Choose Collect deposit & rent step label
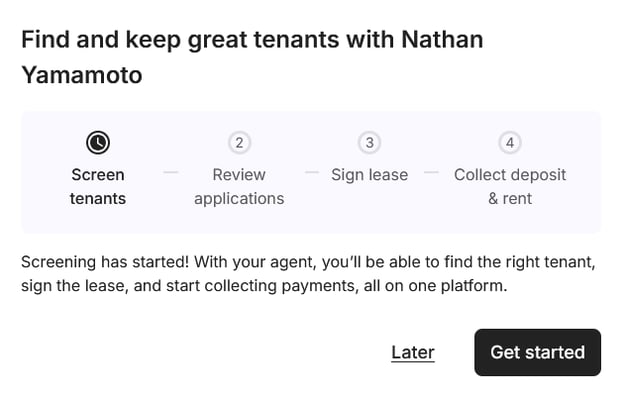Image resolution: width=623 pixels, height=400 pixels. [x=510, y=187]
